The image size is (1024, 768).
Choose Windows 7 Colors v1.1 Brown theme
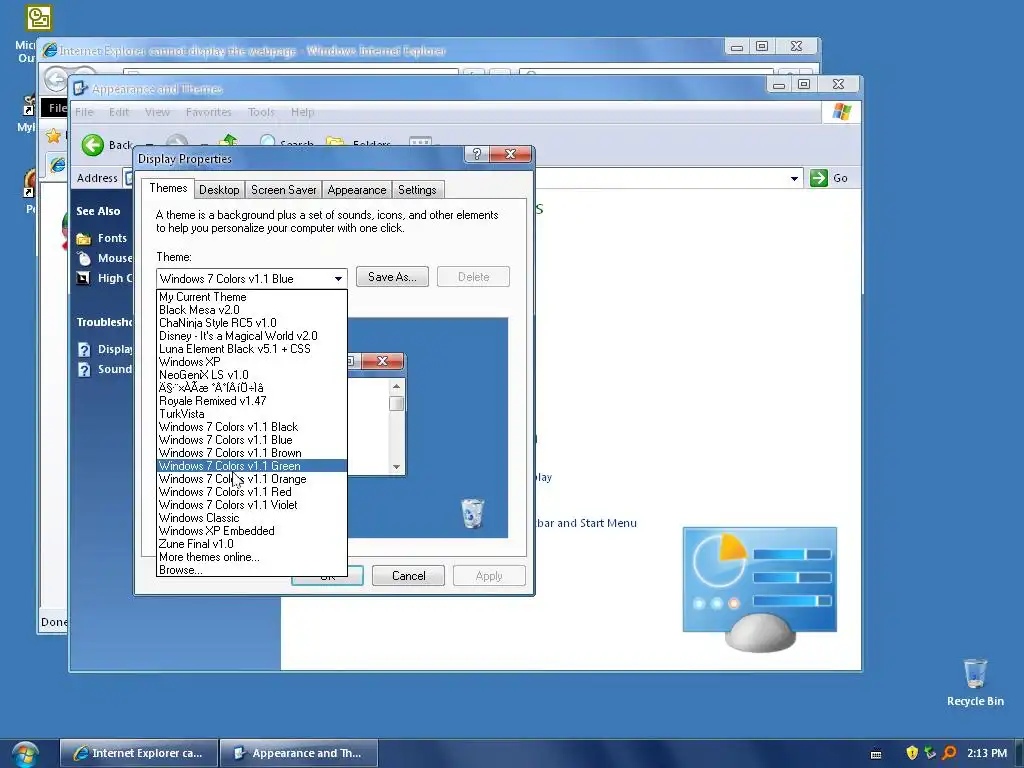pyautogui.click(x=251, y=453)
